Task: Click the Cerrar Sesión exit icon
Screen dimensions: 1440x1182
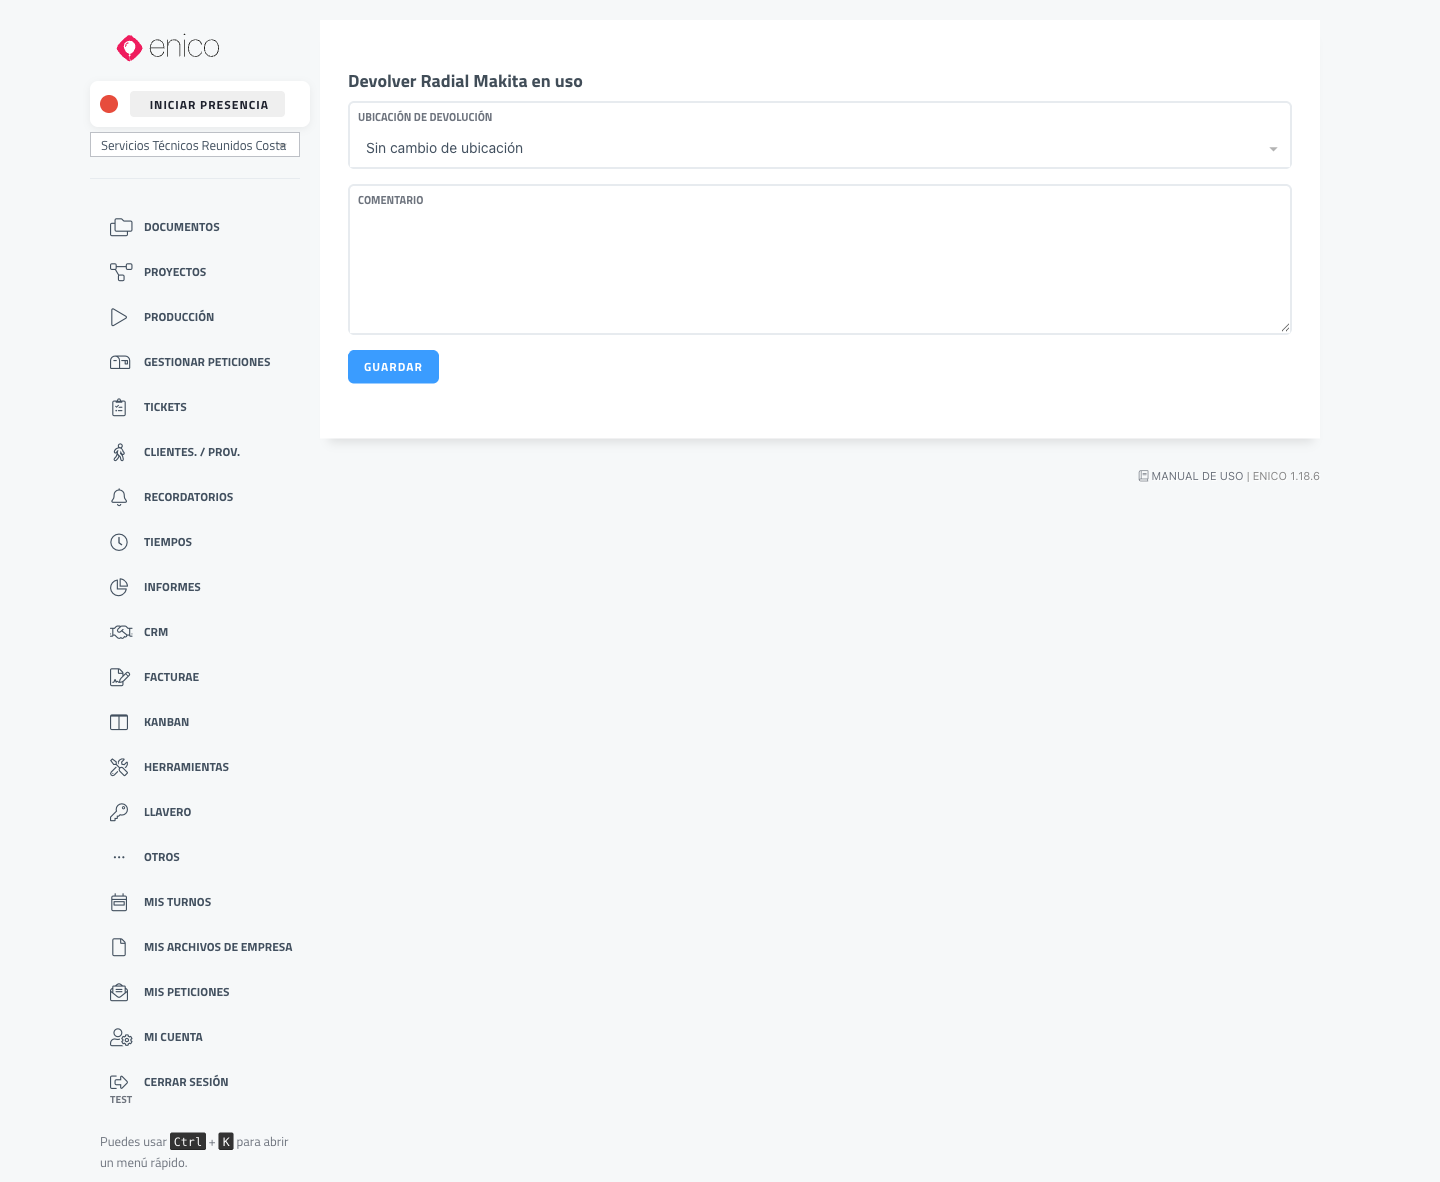Action: 119,1082
